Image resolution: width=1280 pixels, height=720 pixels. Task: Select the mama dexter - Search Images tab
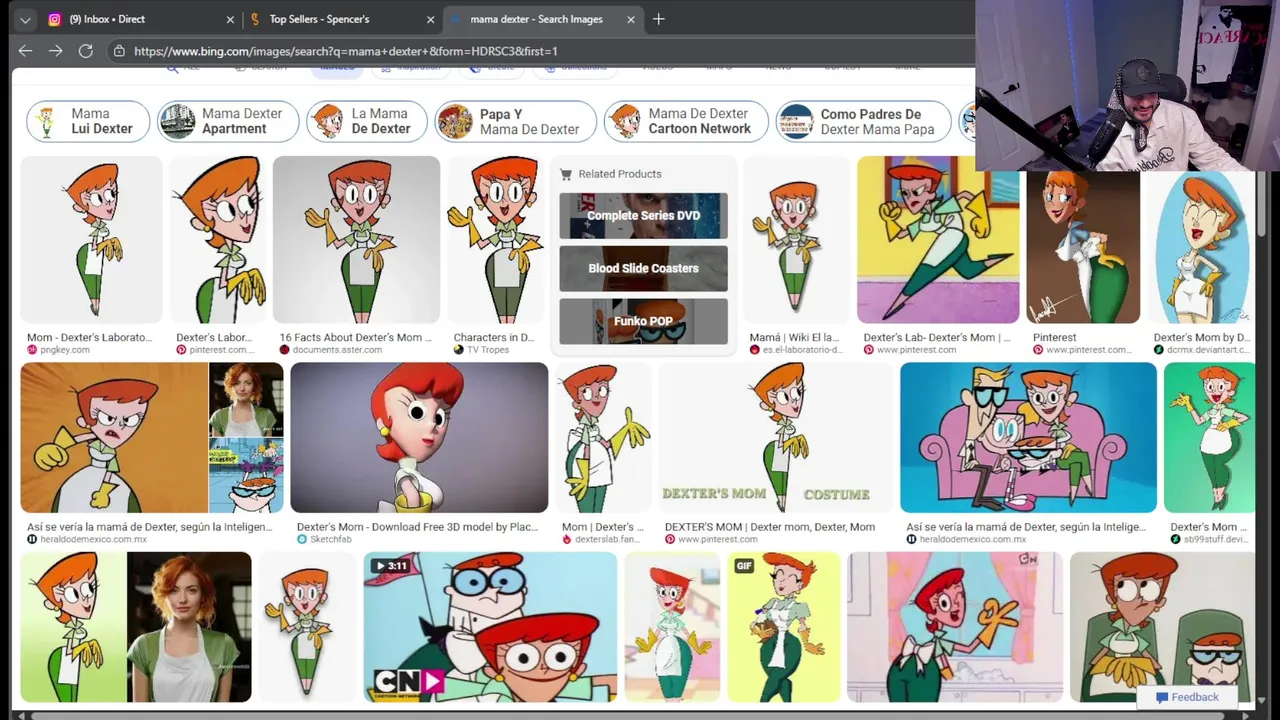coord(543,19)
